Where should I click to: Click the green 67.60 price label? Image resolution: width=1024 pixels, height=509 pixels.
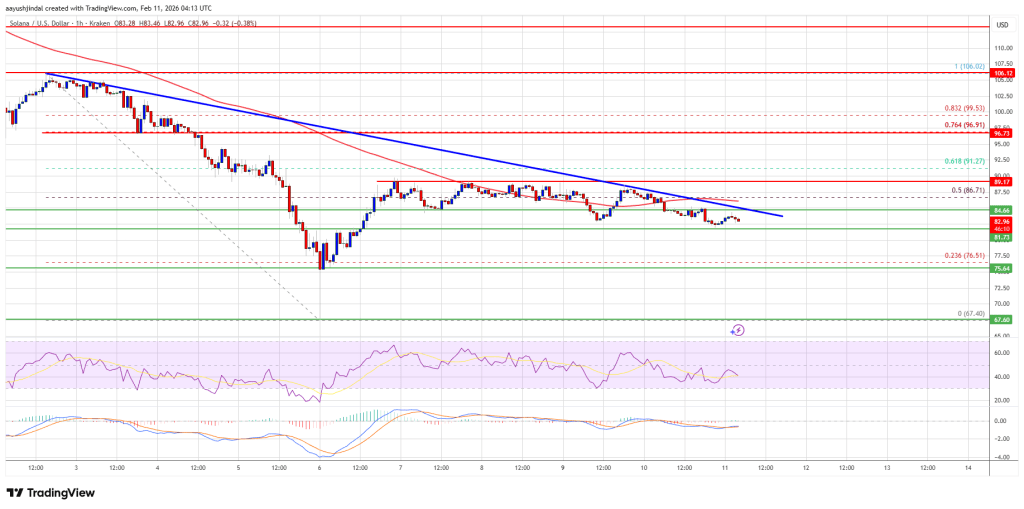click(1002, 320)
